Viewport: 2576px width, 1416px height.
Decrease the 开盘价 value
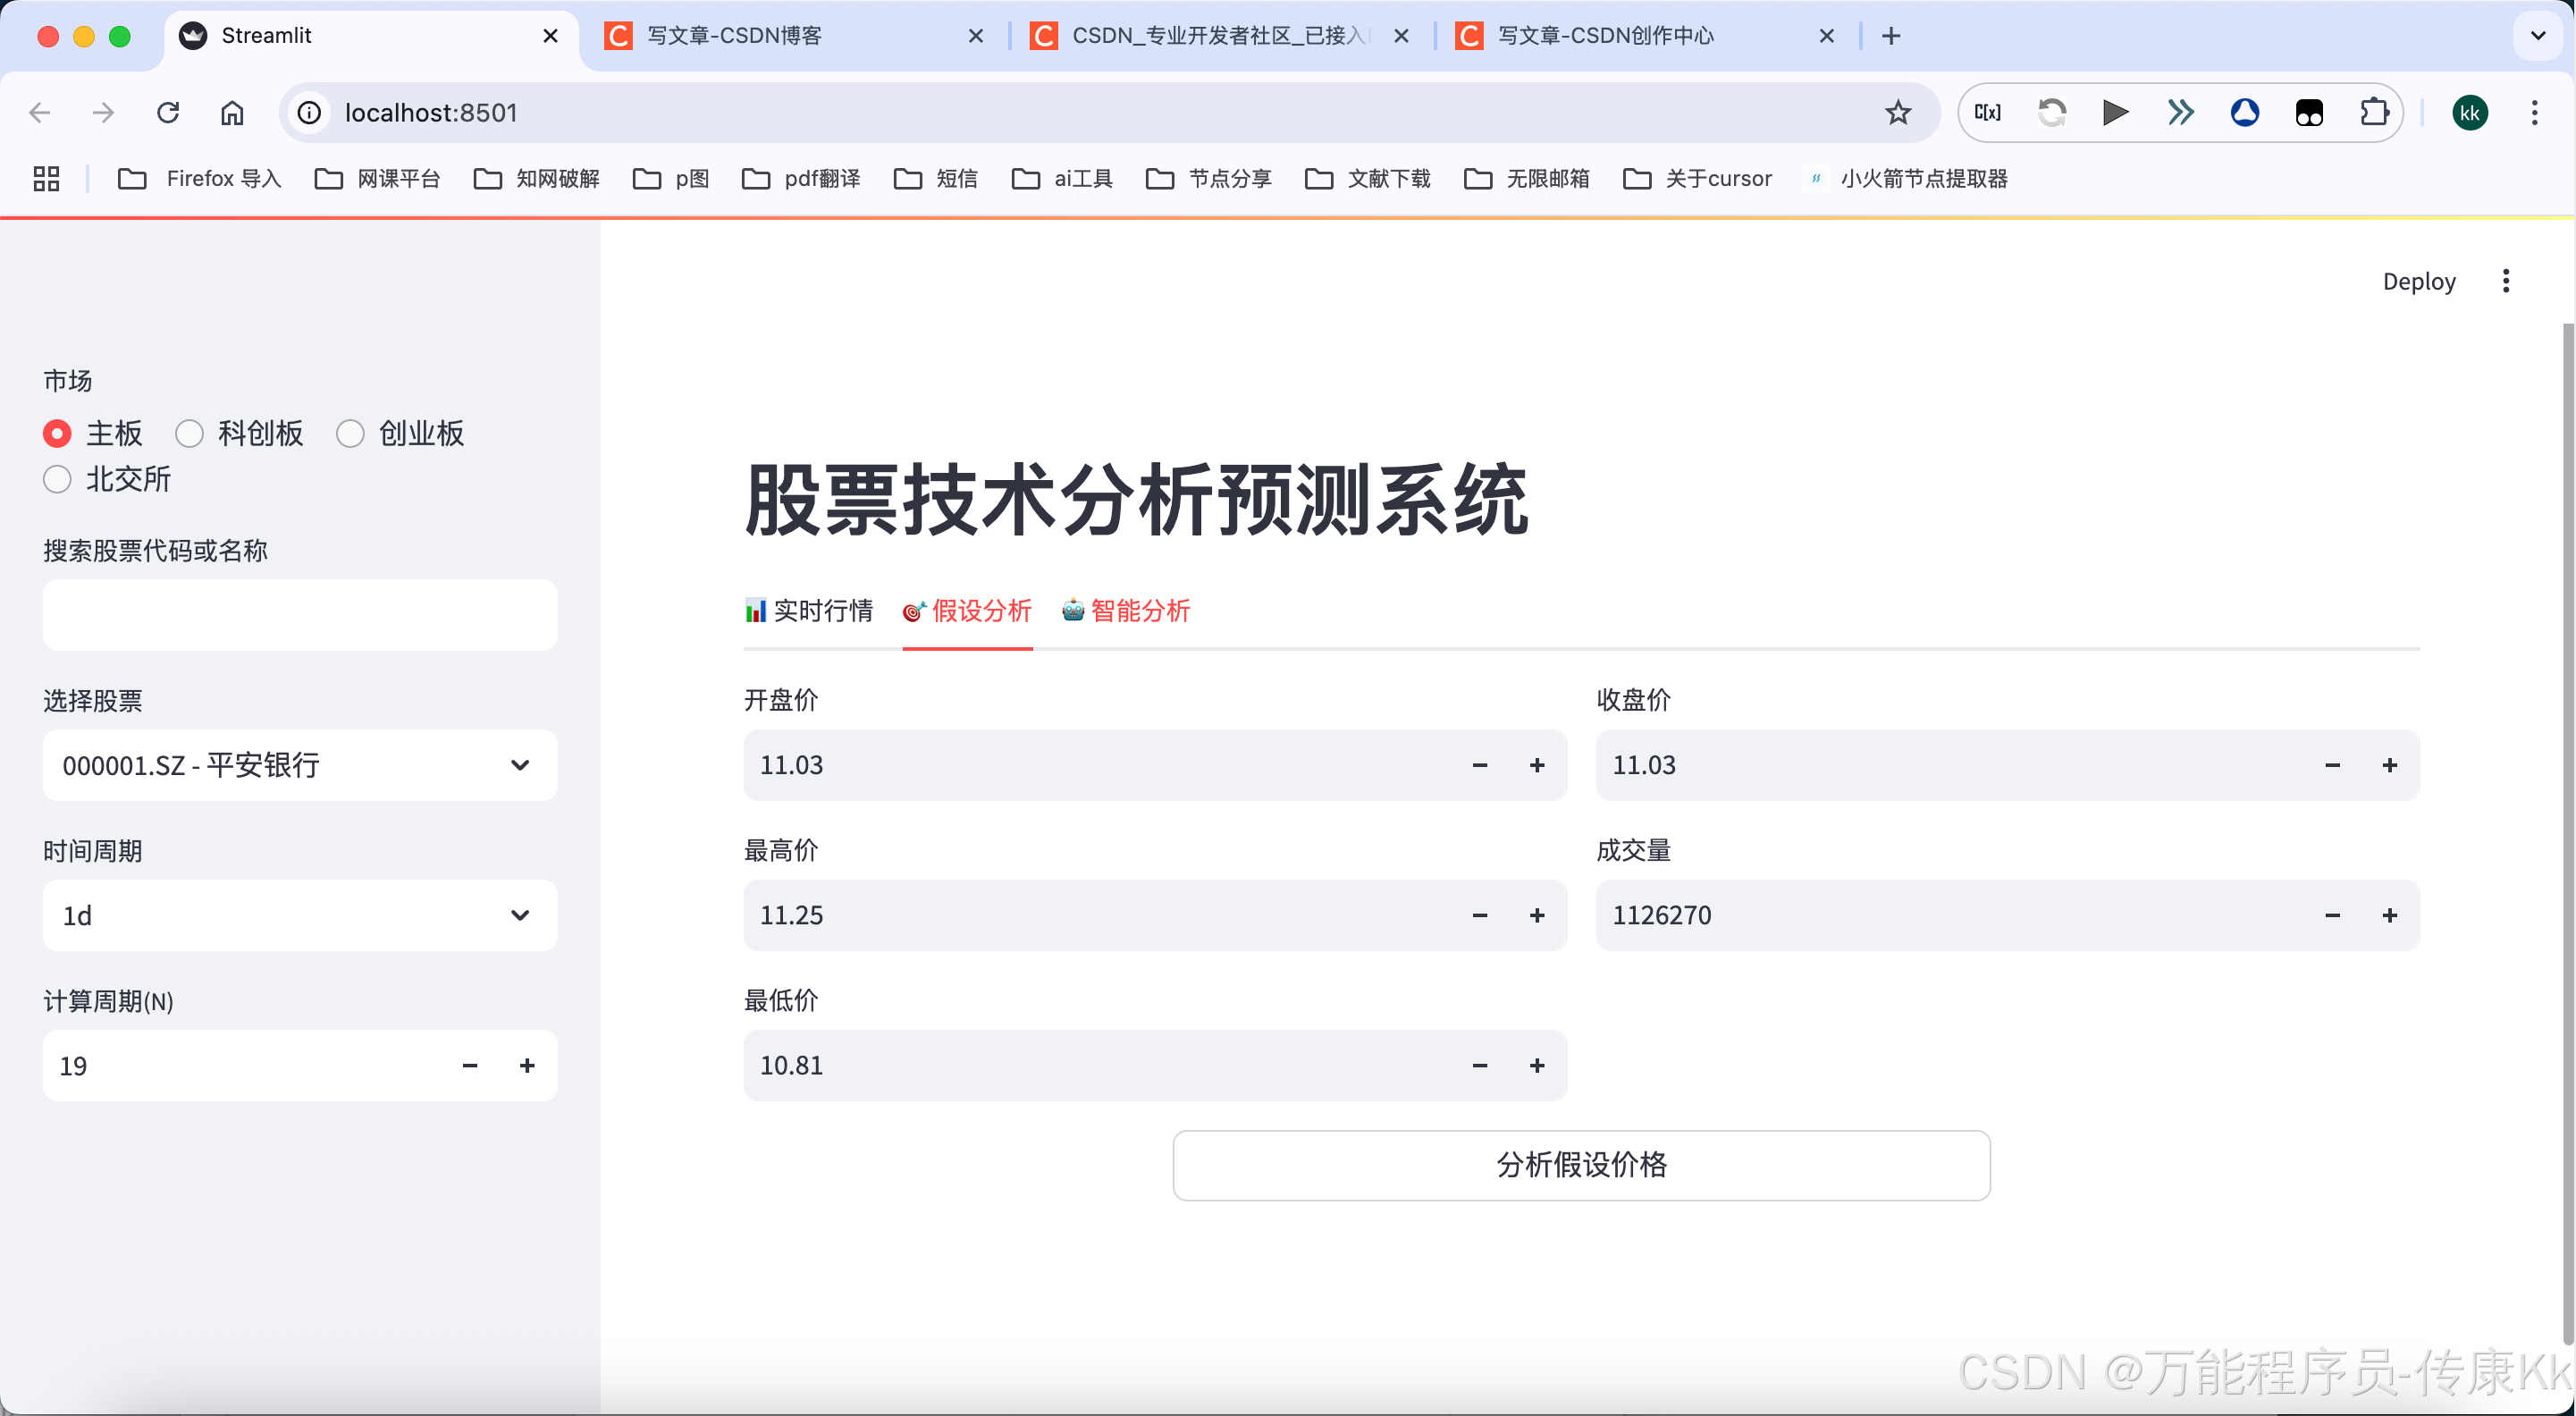coord(1480,765)
